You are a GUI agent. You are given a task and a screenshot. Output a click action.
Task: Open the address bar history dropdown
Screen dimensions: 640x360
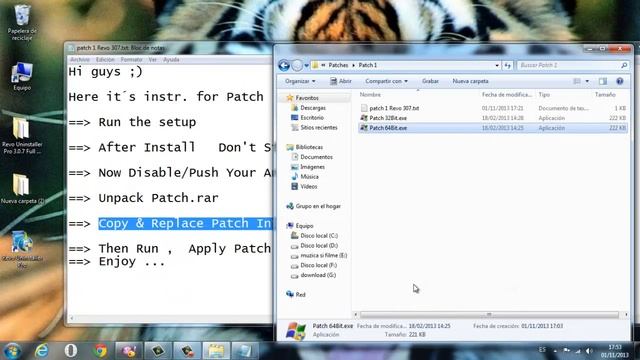[x=497, y=65]
